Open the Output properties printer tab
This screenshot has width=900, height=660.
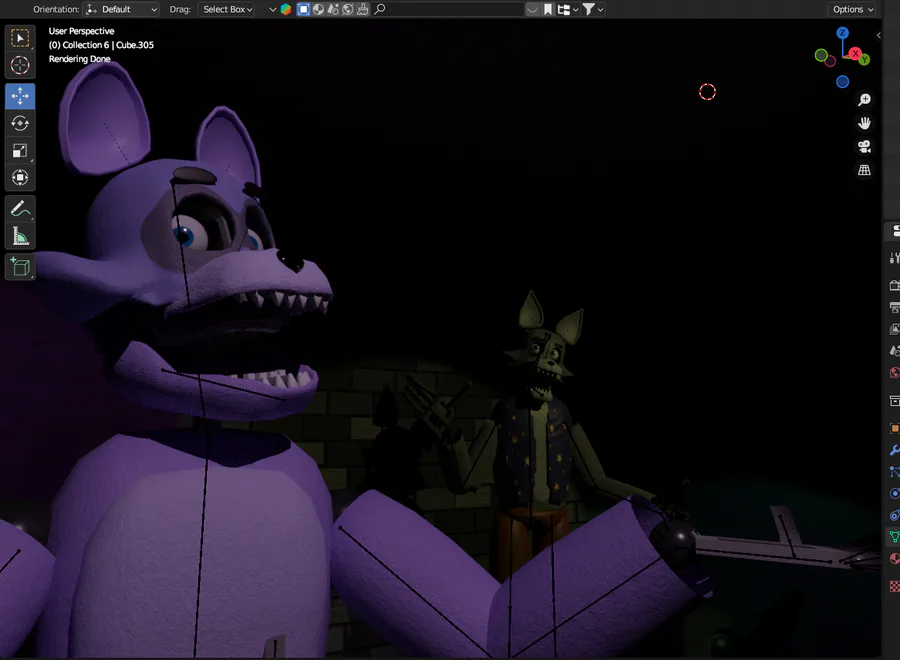point(894,307)
